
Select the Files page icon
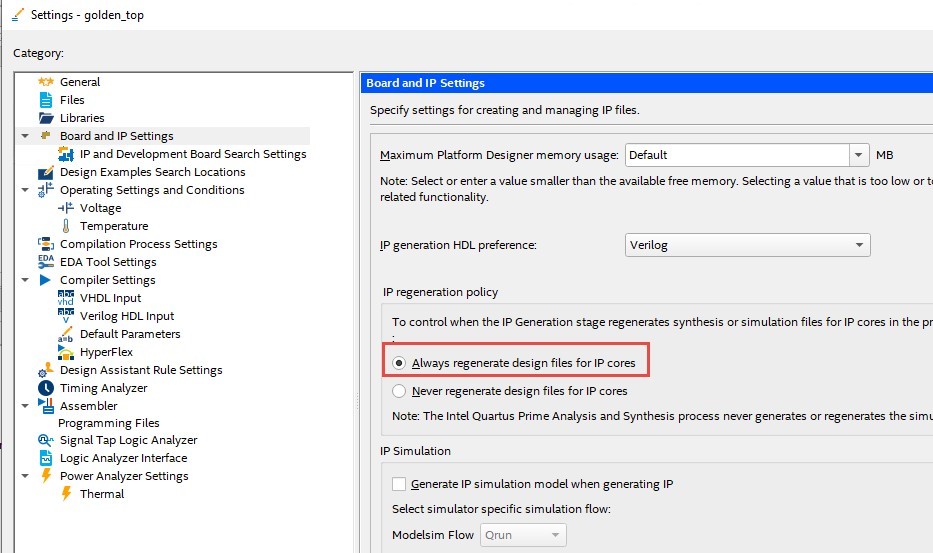45,100
